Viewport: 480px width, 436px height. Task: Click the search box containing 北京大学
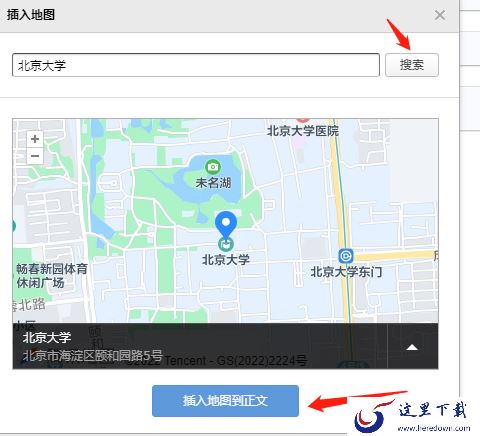coord(196,65)
